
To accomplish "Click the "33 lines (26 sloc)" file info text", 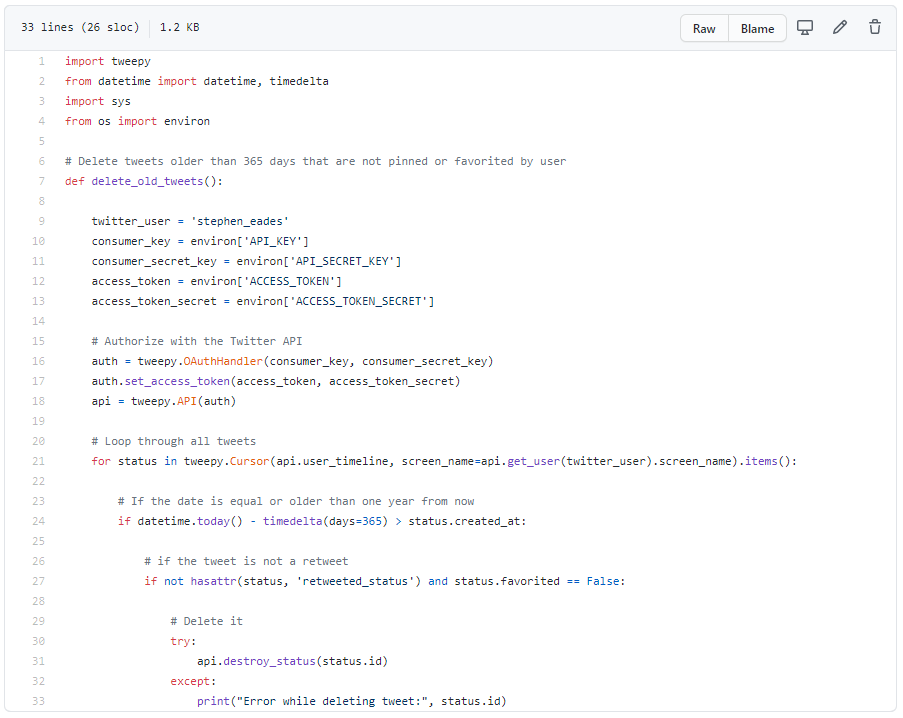I will point(80,28).
